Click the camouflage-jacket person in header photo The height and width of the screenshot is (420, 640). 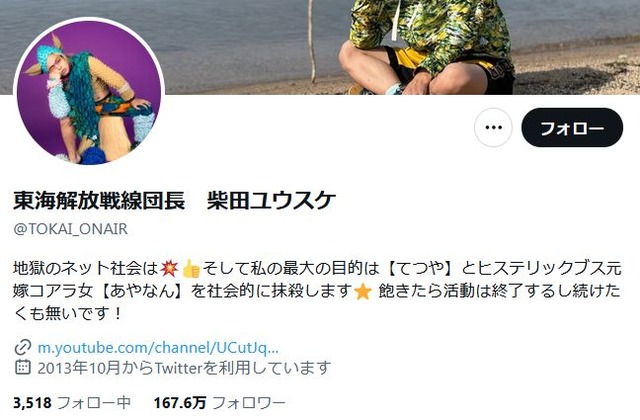click(429, 47)
